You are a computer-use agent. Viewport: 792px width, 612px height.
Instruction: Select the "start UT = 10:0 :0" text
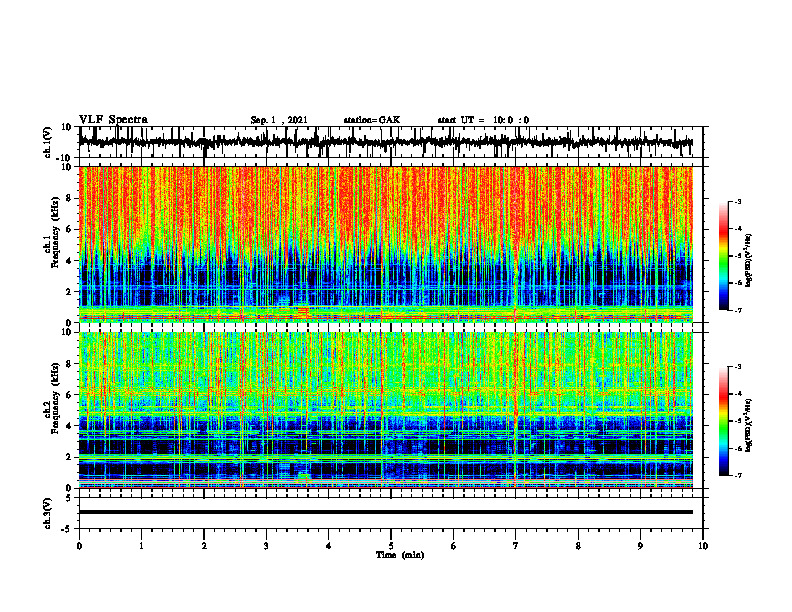point(483,120)
